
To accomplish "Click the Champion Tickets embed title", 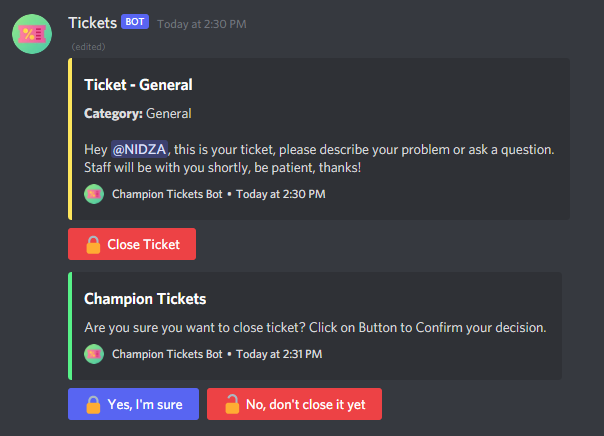I will [x=145, y=298].
